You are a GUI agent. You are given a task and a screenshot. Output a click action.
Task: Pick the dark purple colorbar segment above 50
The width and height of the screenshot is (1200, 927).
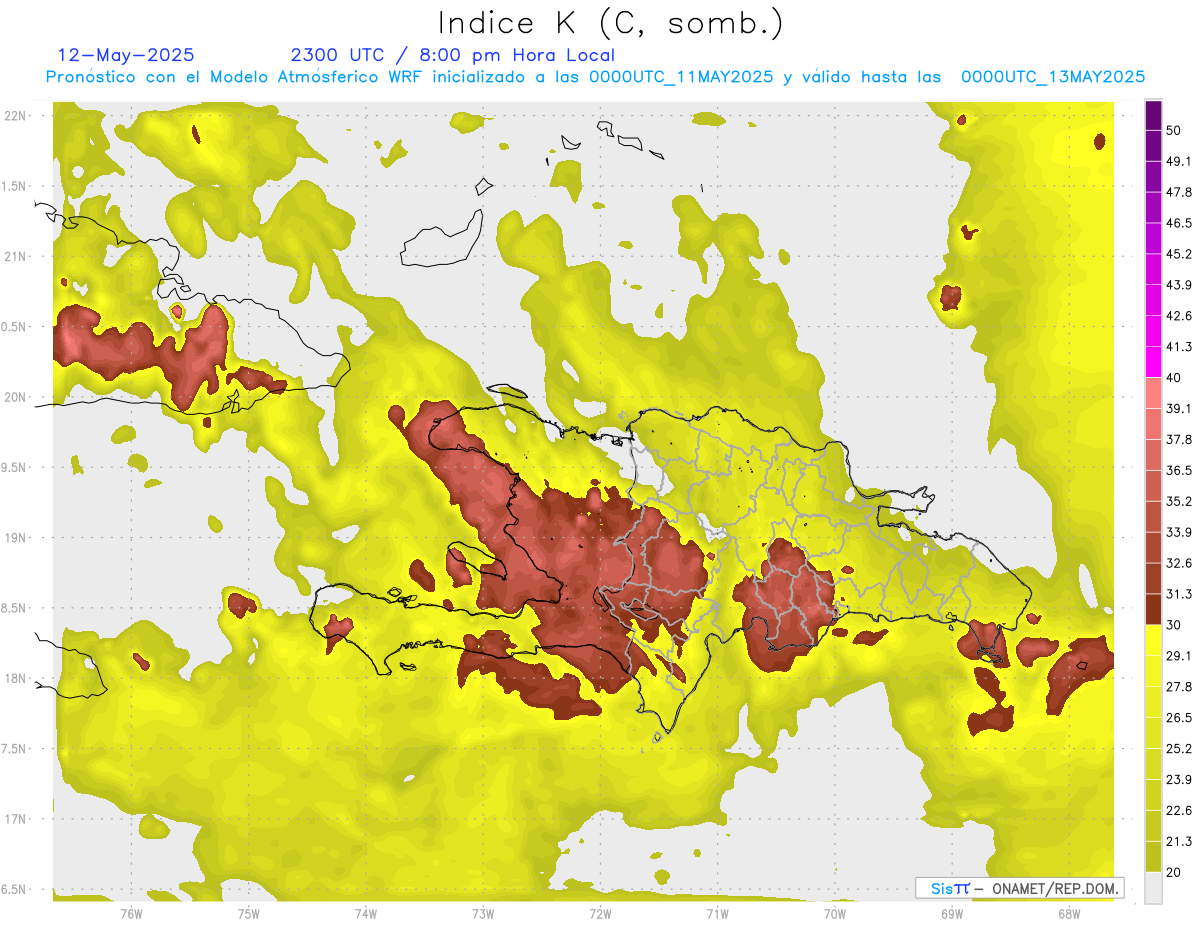[x=1154, y=115]
